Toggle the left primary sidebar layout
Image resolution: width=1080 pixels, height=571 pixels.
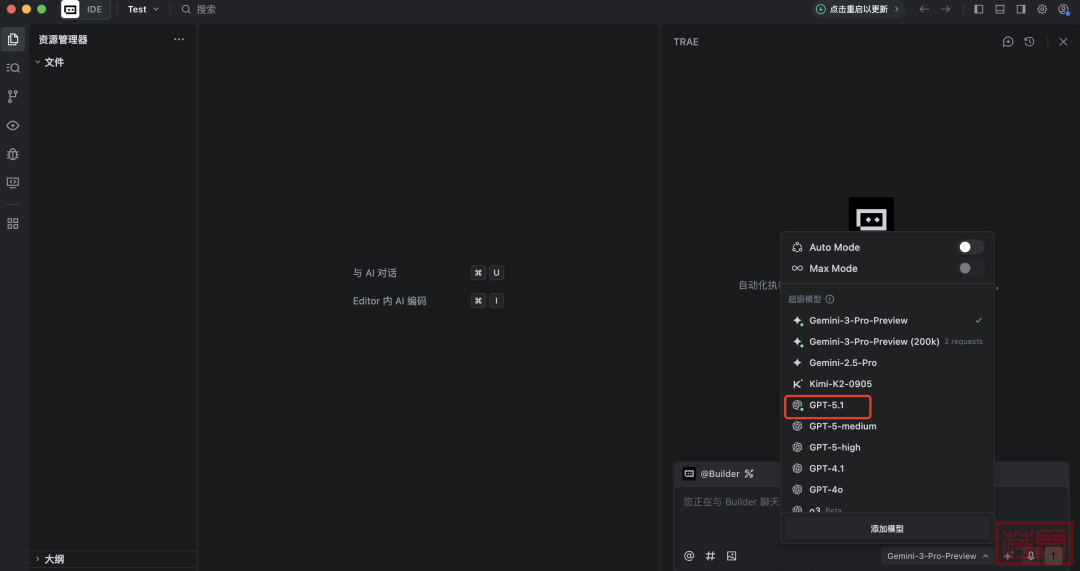(978, 9)
